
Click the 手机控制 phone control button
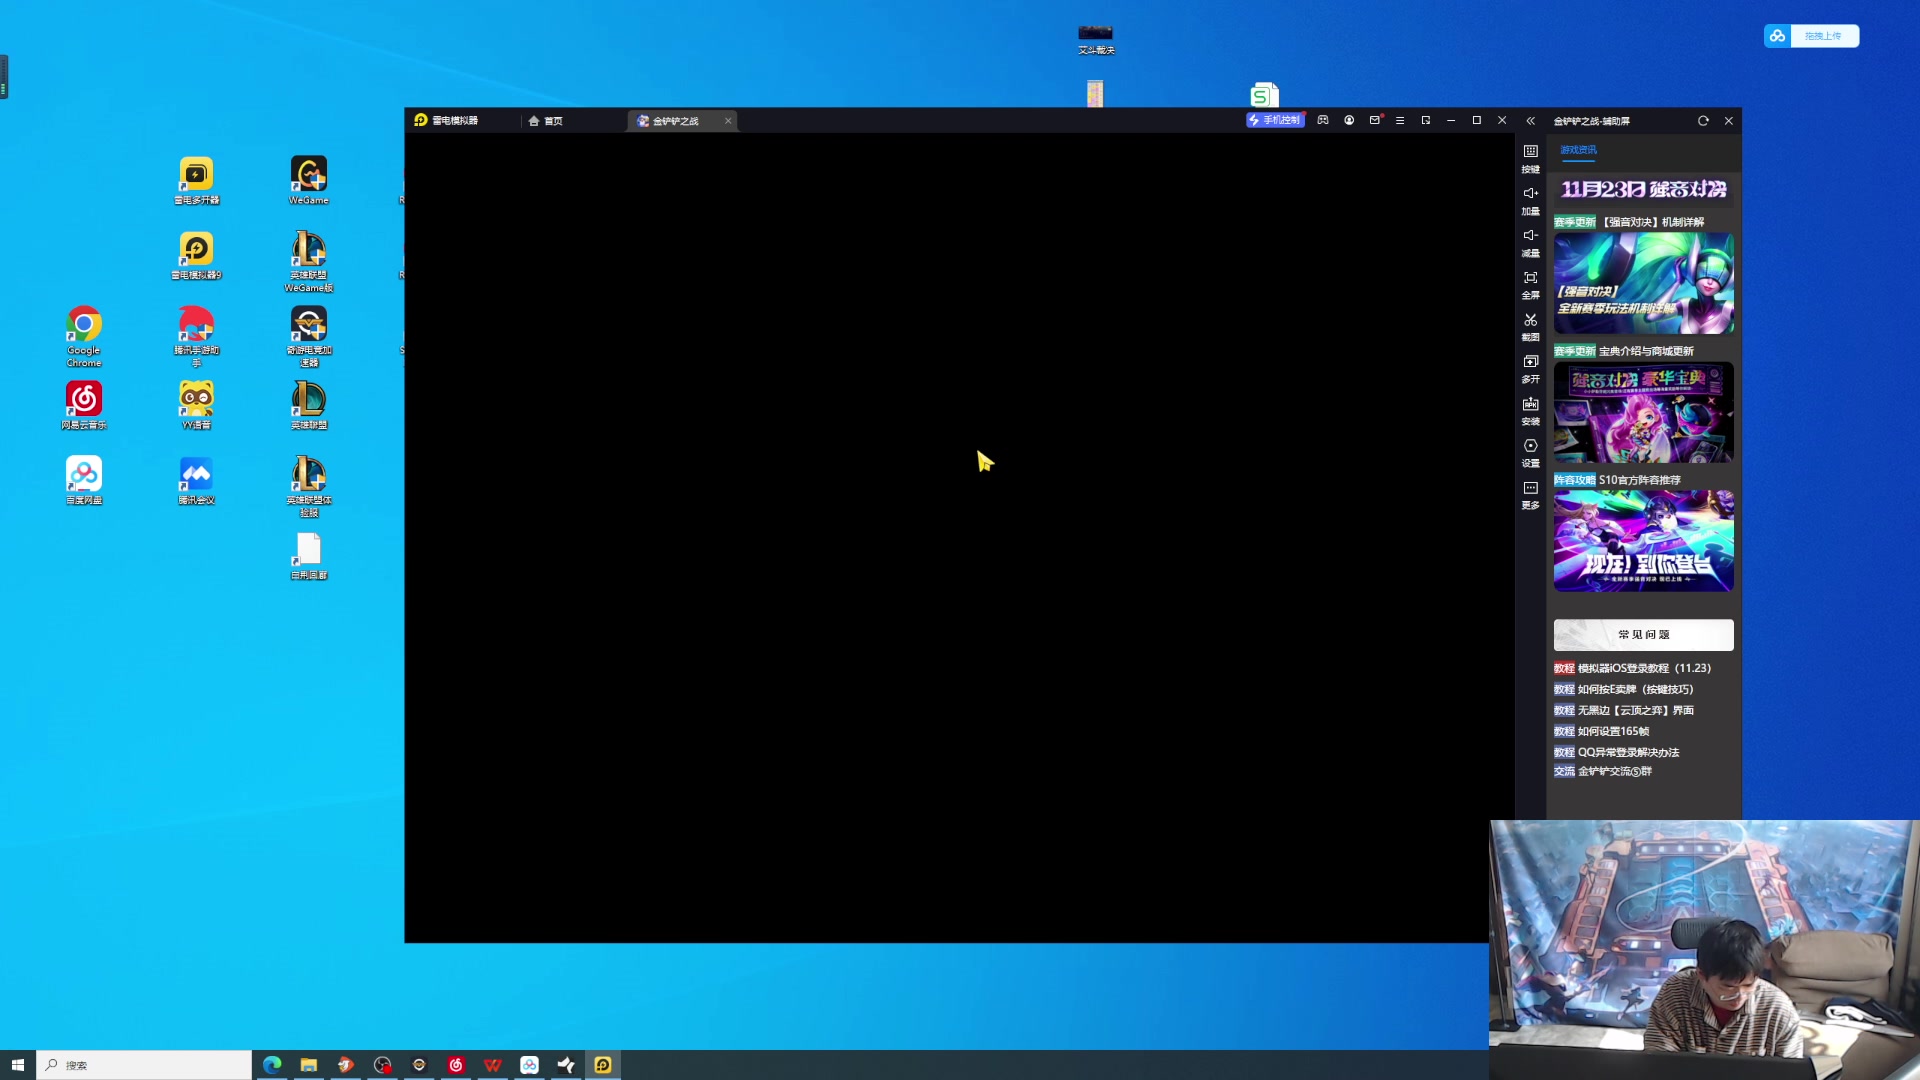tap(1275, 120)
